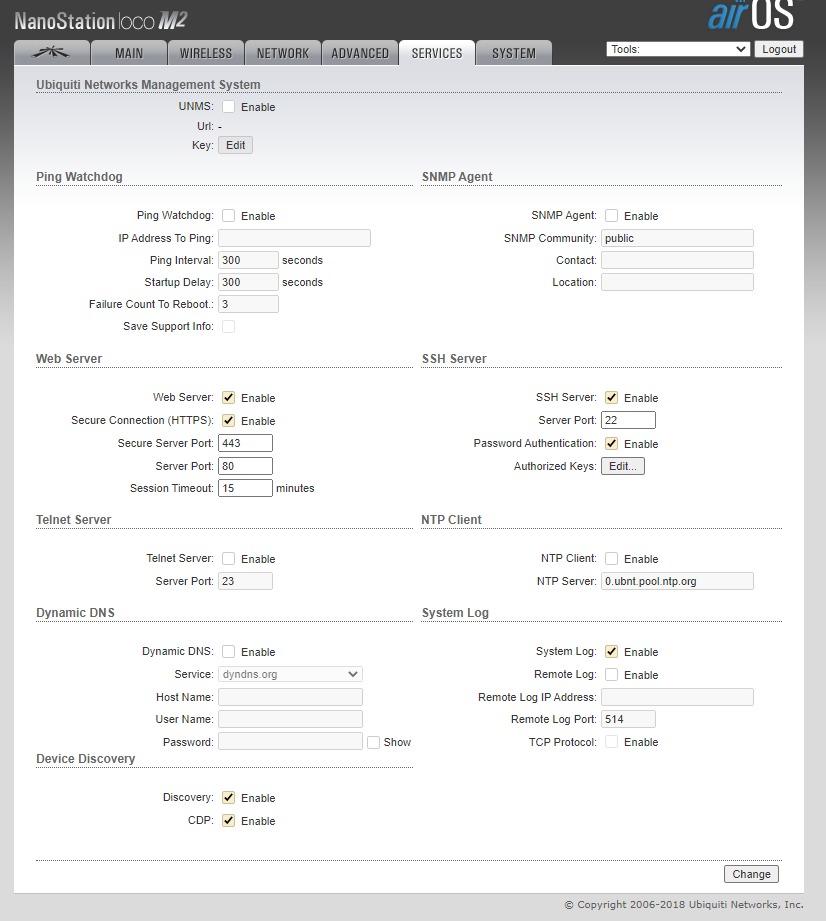The width and height of the screenshot is (826, 921).
Task: Uncheck the CDP Enable checkbox
Action: 229,821
